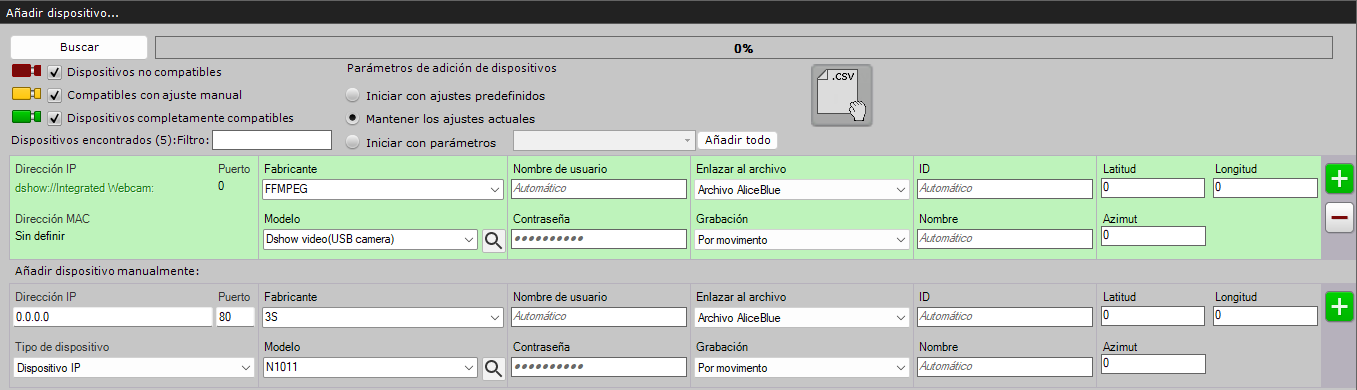Click the Buscar button
This screenshot has height=390, width=1357.
coord(79,47)
